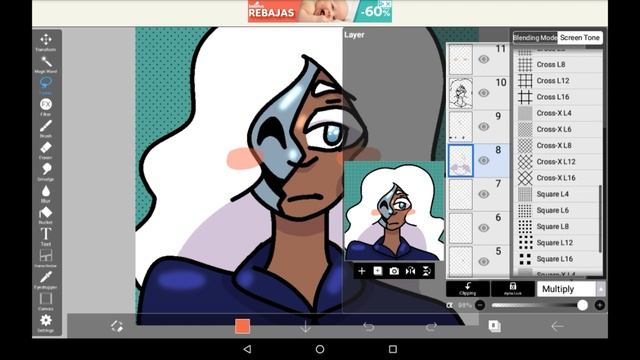Open the Canvas tool

tap(46, 302)
